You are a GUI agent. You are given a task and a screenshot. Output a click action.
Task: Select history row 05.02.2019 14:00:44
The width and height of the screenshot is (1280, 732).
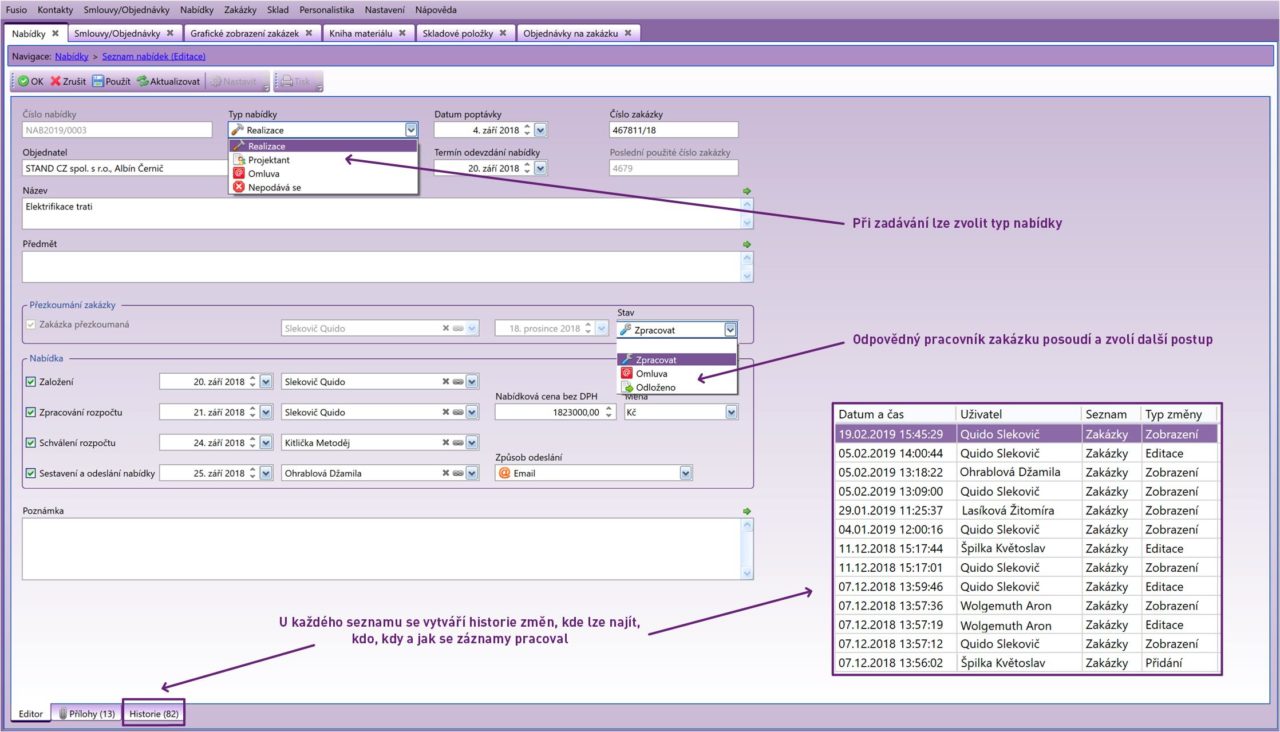click(x=1026, y=453)
